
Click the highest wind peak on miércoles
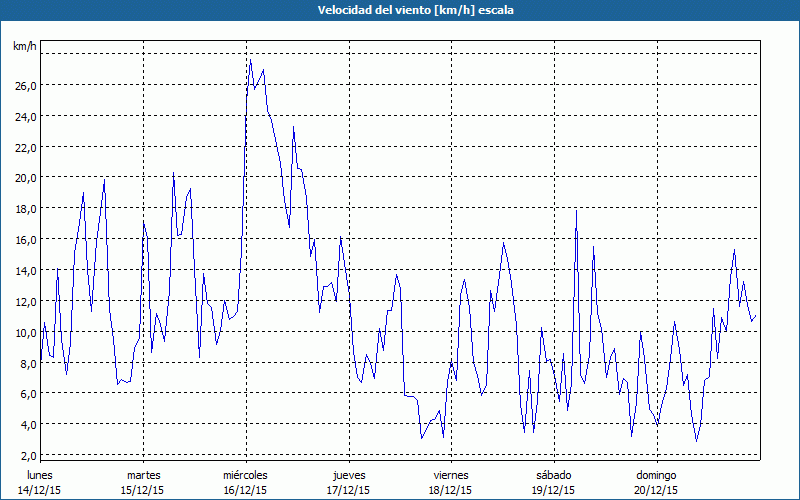(250, 60)
